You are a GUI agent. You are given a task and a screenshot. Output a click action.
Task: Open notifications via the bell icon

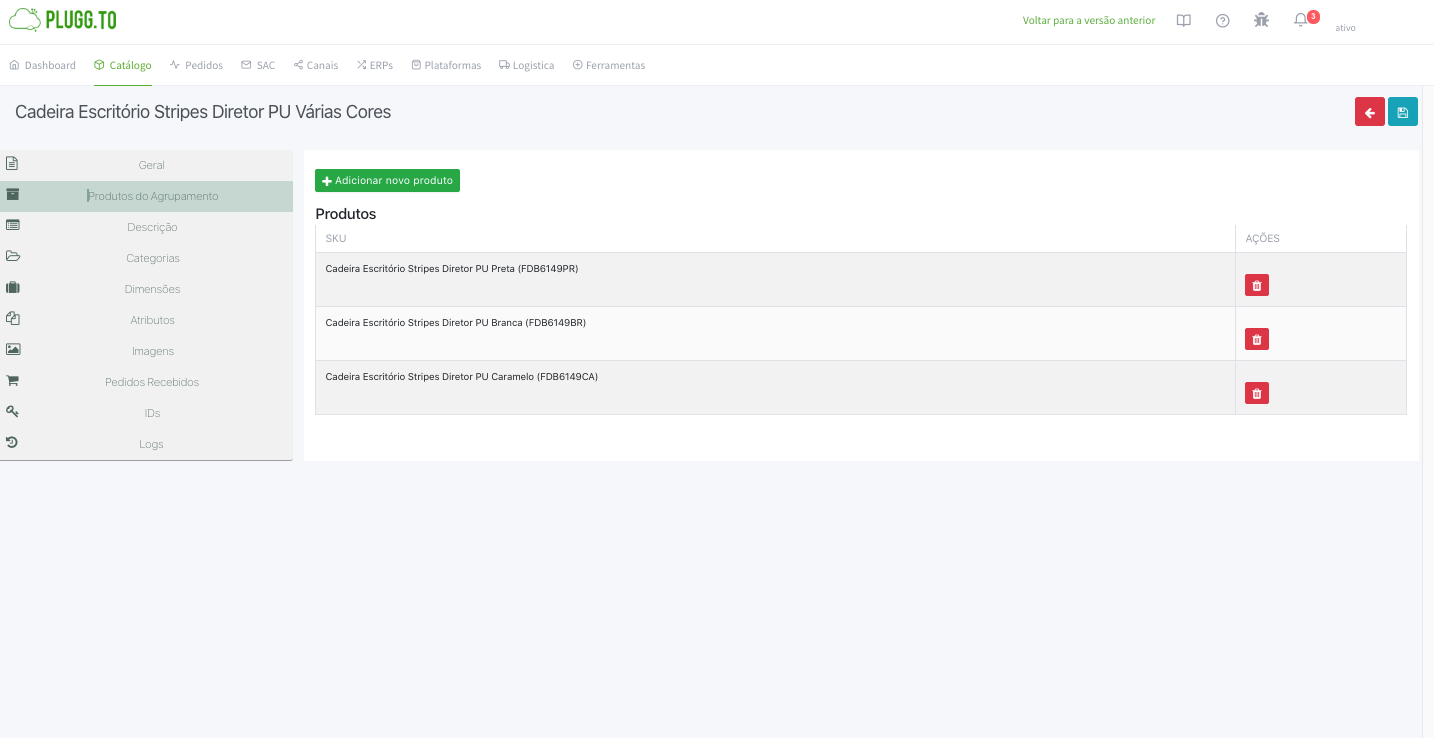point(1299,20)
